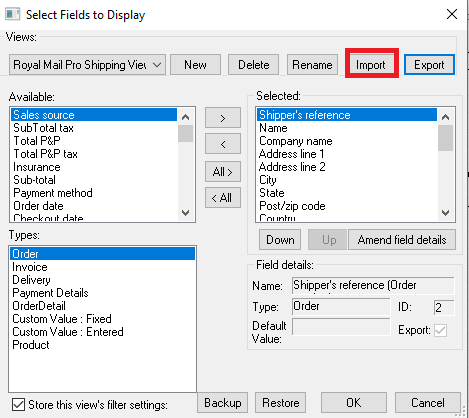Click the Amend field details button

pyautogui.click(x=402, y=240)
